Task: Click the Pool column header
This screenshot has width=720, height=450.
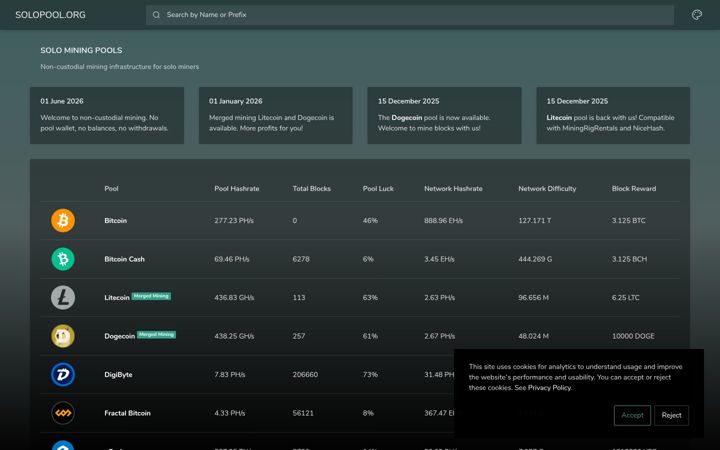Action: 111,189
